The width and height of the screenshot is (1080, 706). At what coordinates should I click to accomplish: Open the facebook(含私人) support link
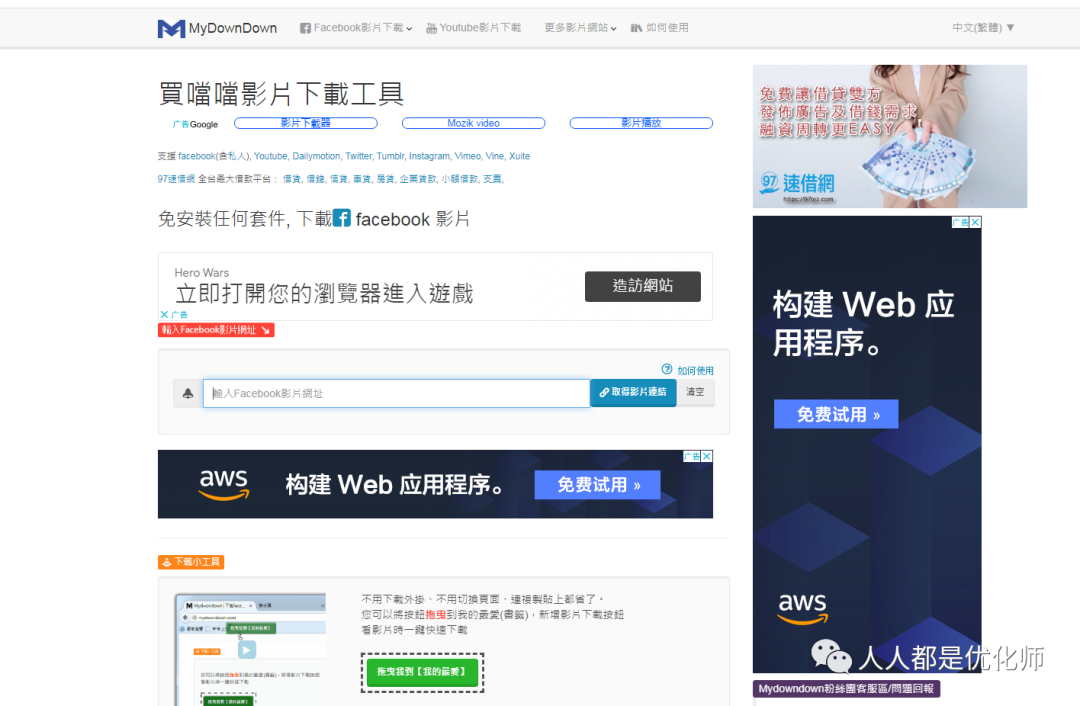coord(214,156)
